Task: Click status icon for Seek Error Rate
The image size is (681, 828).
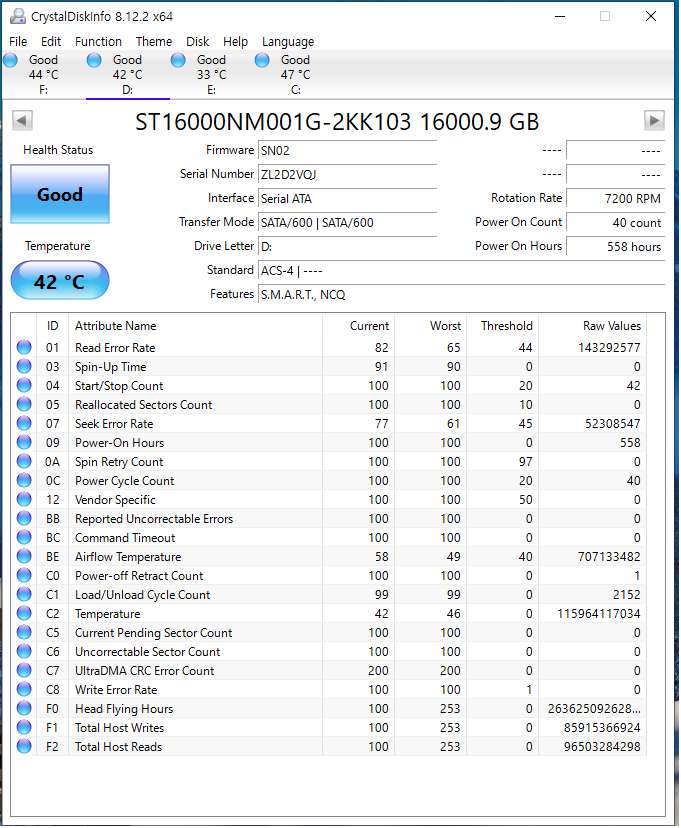Action: tap(24, 424)
